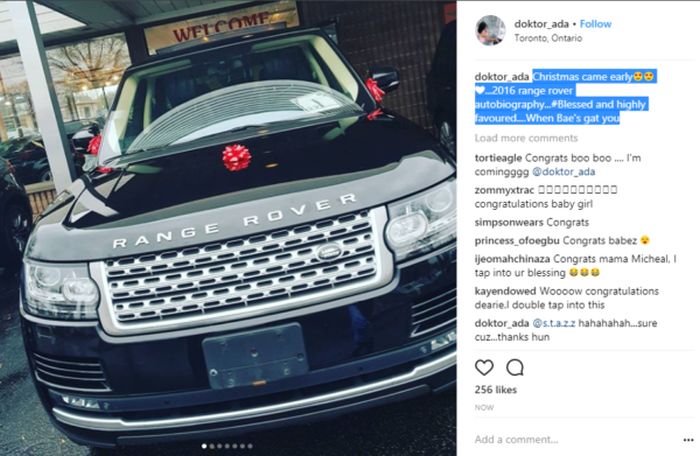View the 256 likes list
The width and height of the screenshot is (700, 456).
[496, 390]
